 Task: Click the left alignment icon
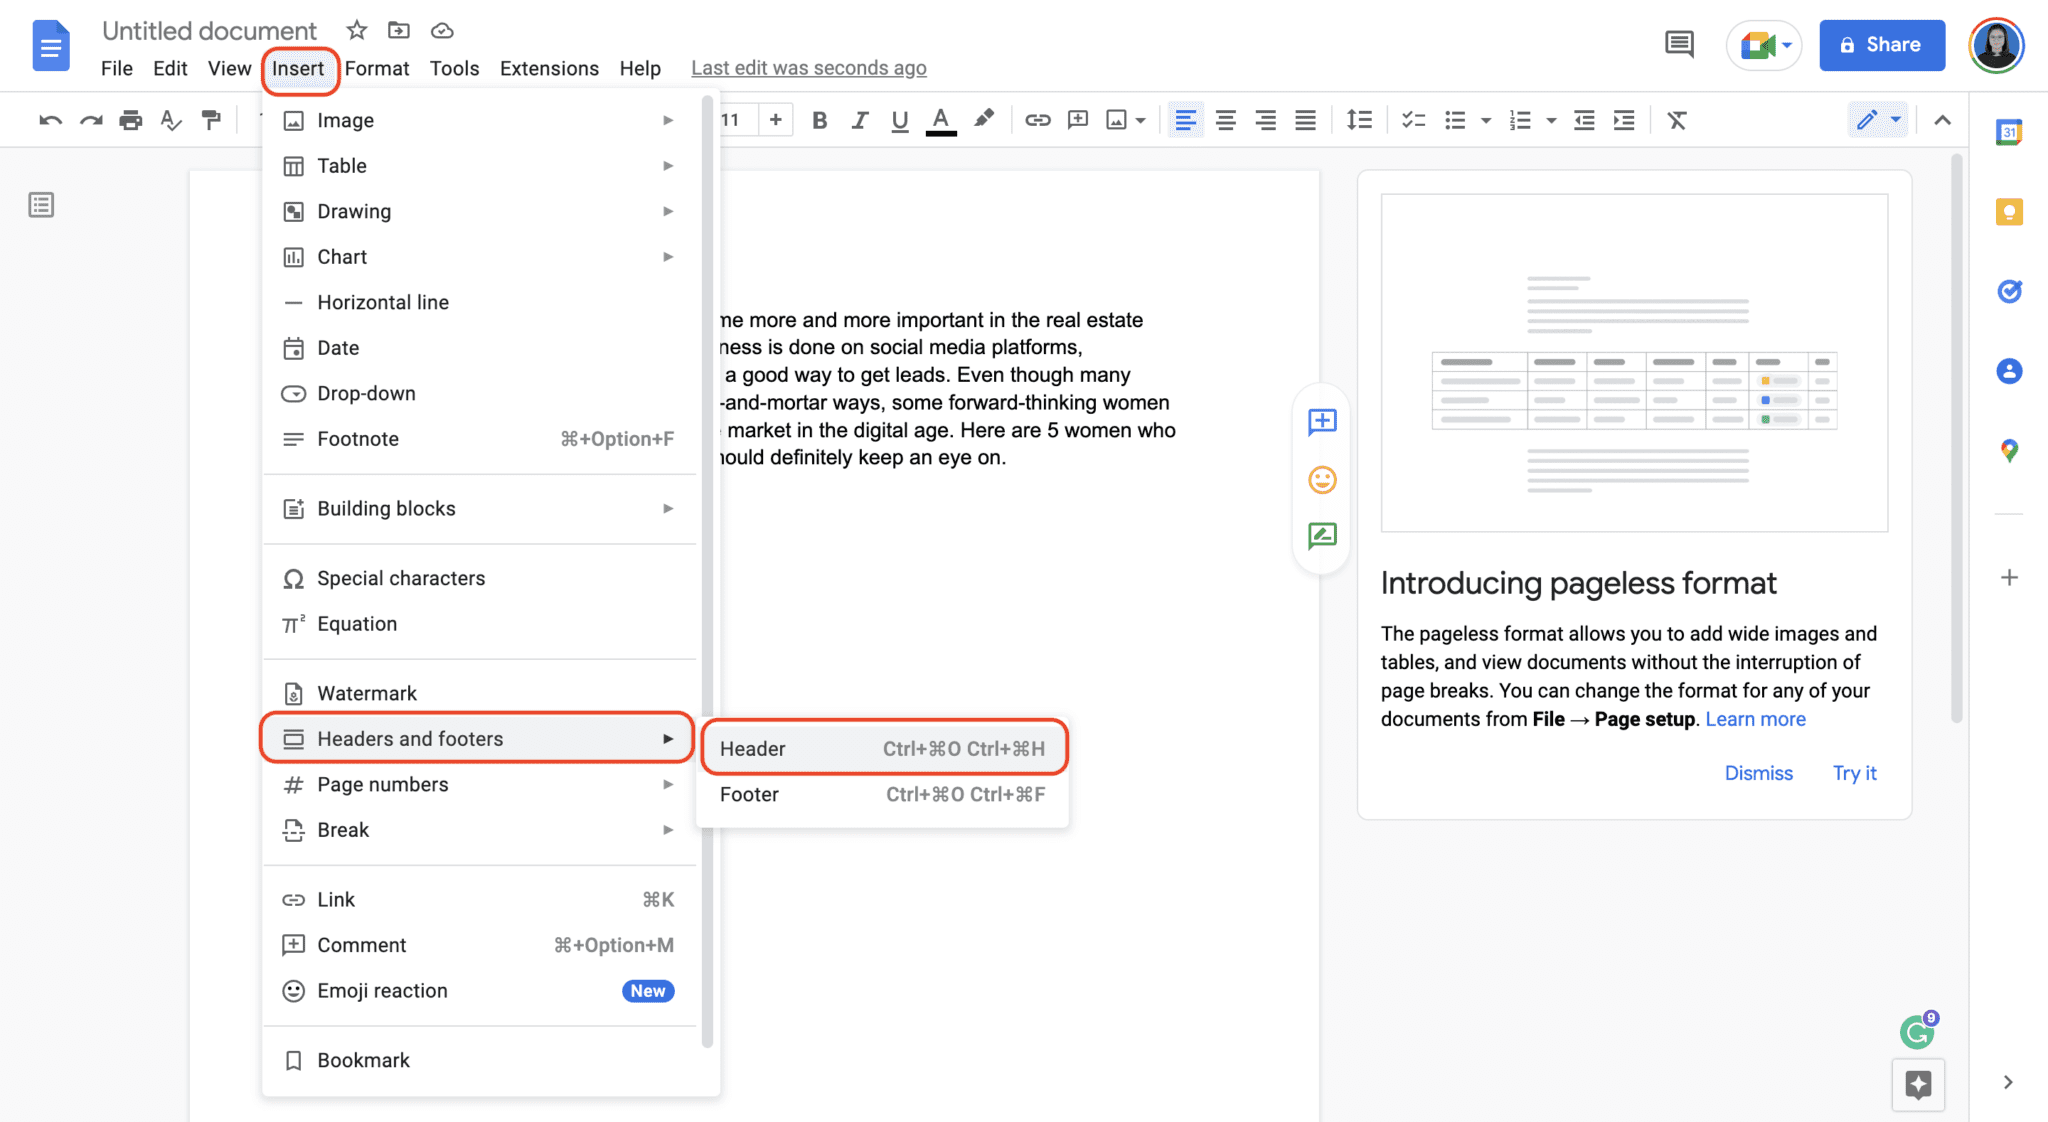(1184, 120)
